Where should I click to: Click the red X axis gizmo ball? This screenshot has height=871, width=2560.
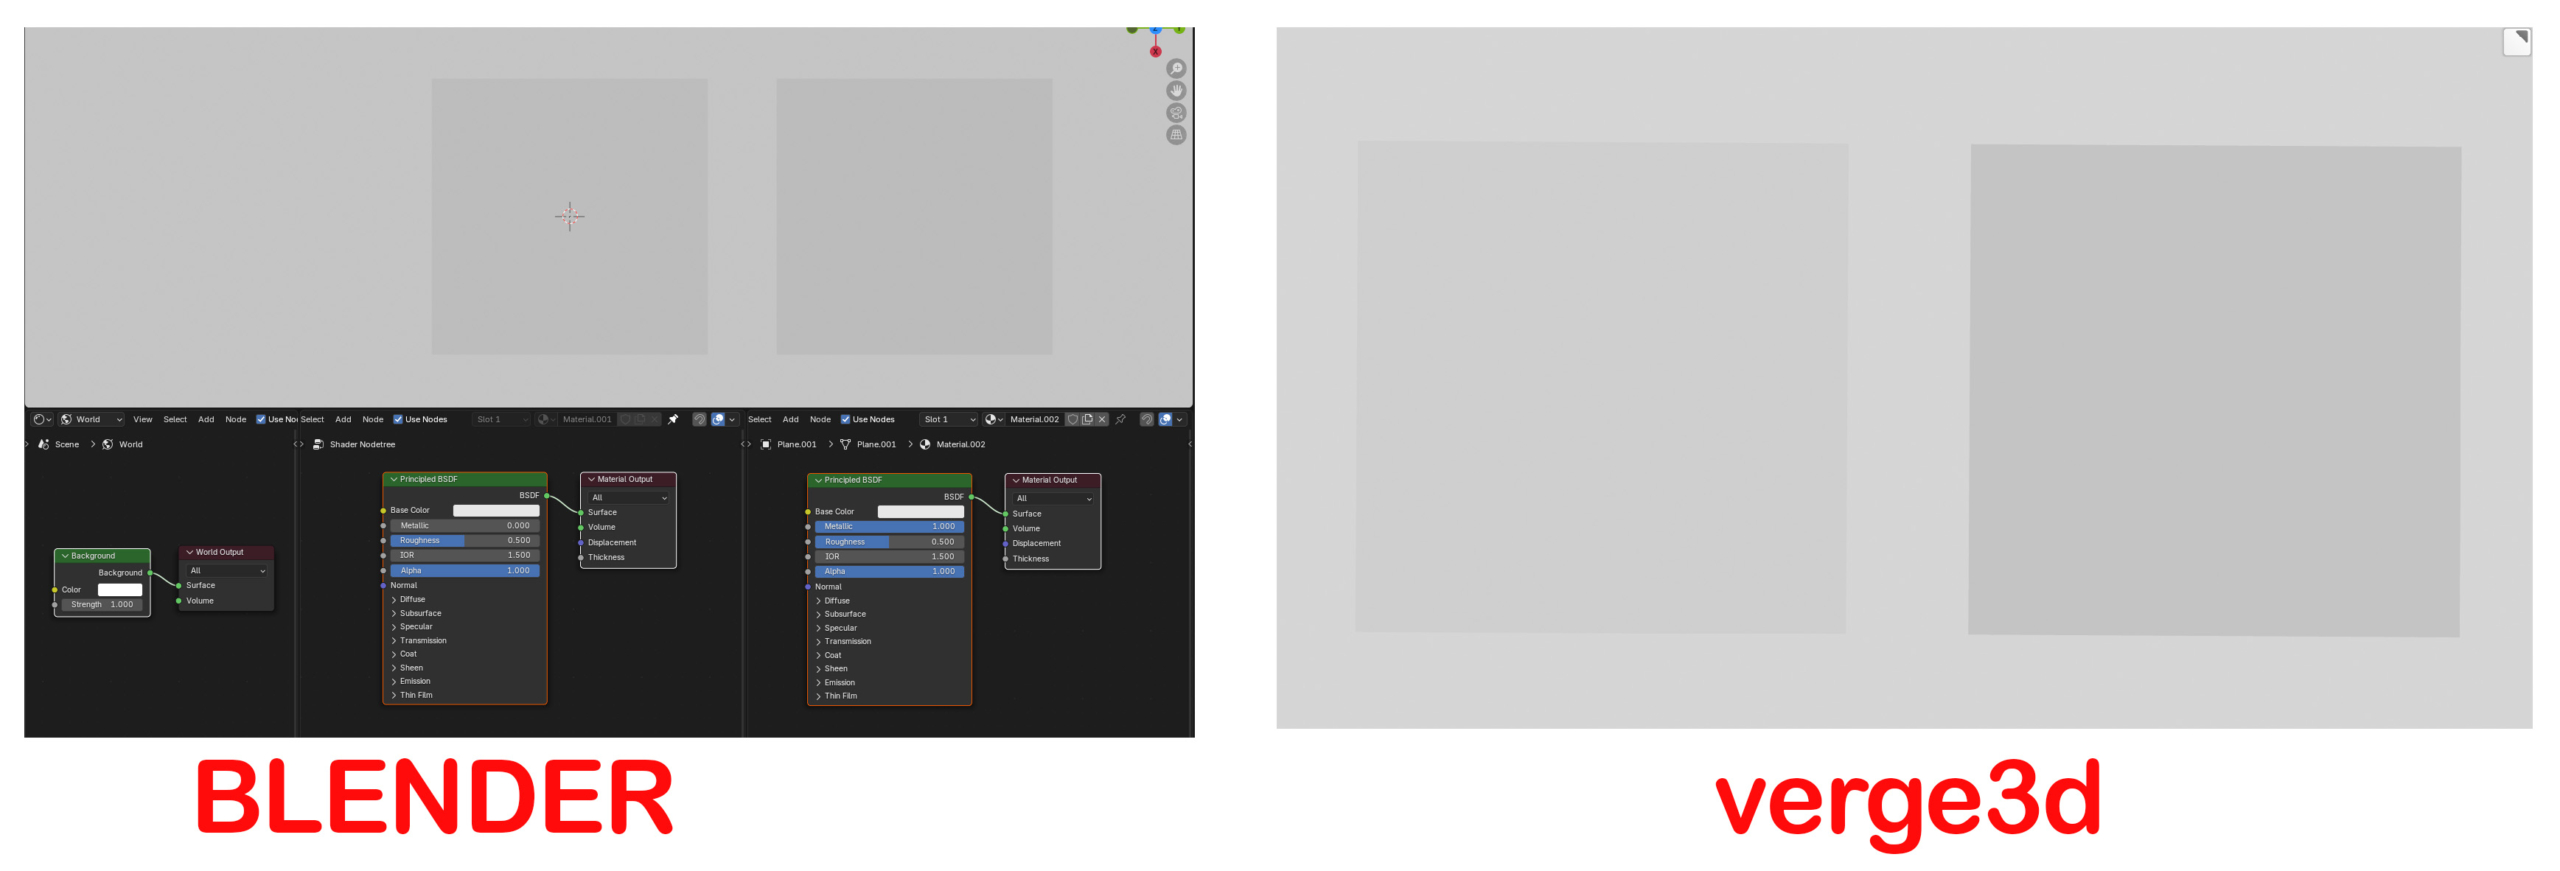click(x=1156, y=51)
